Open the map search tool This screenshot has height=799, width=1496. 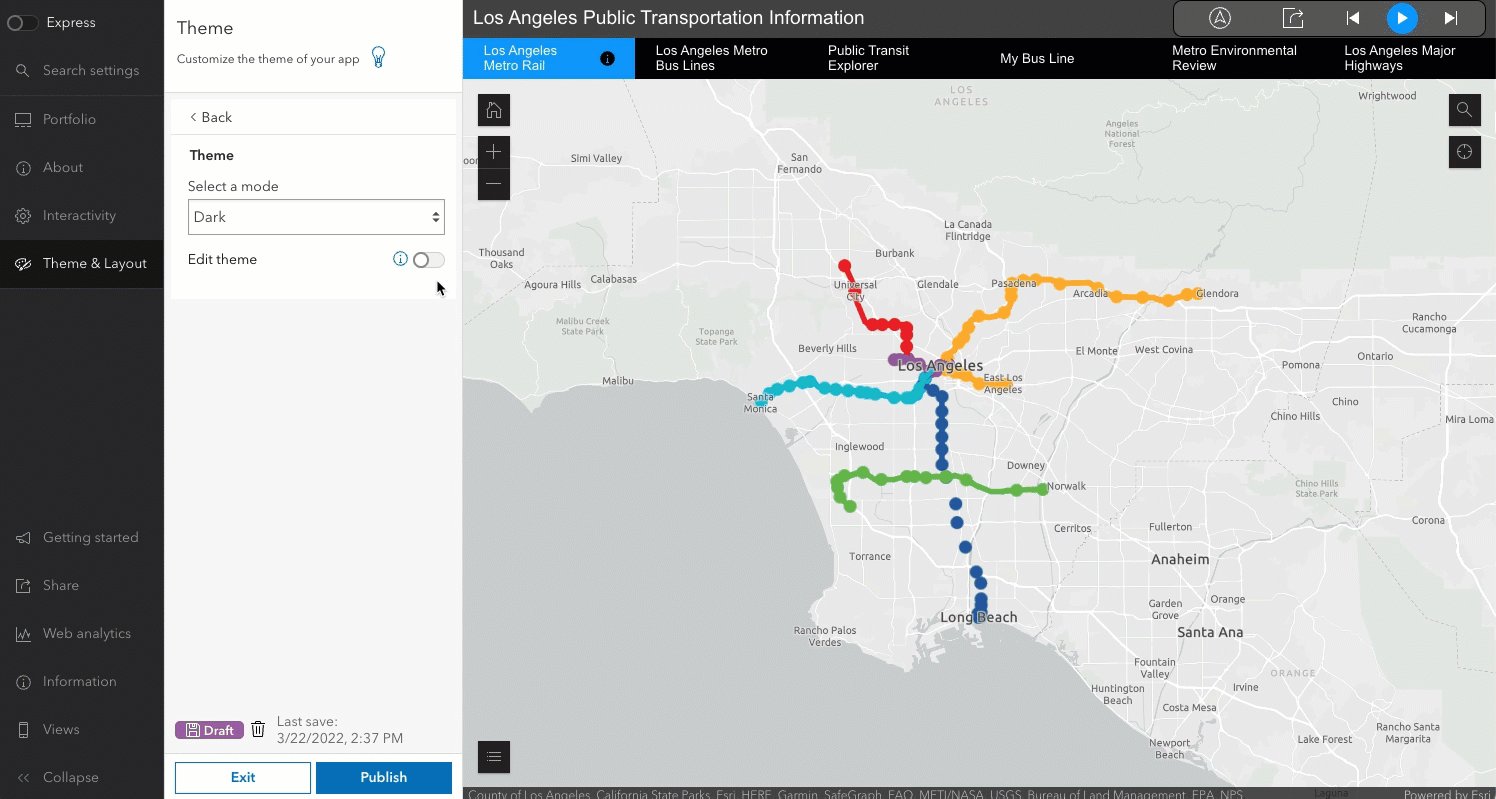(1465, 110)
